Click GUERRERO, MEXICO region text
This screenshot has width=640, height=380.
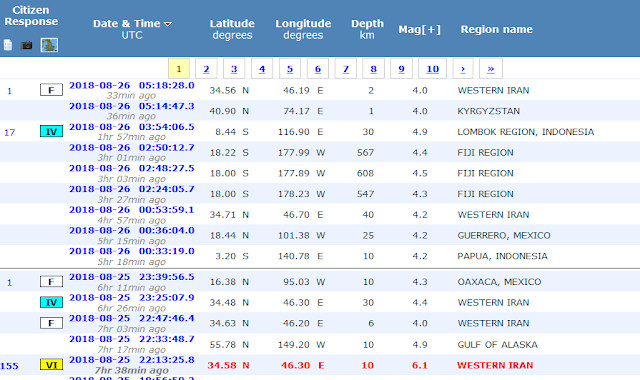504,236
